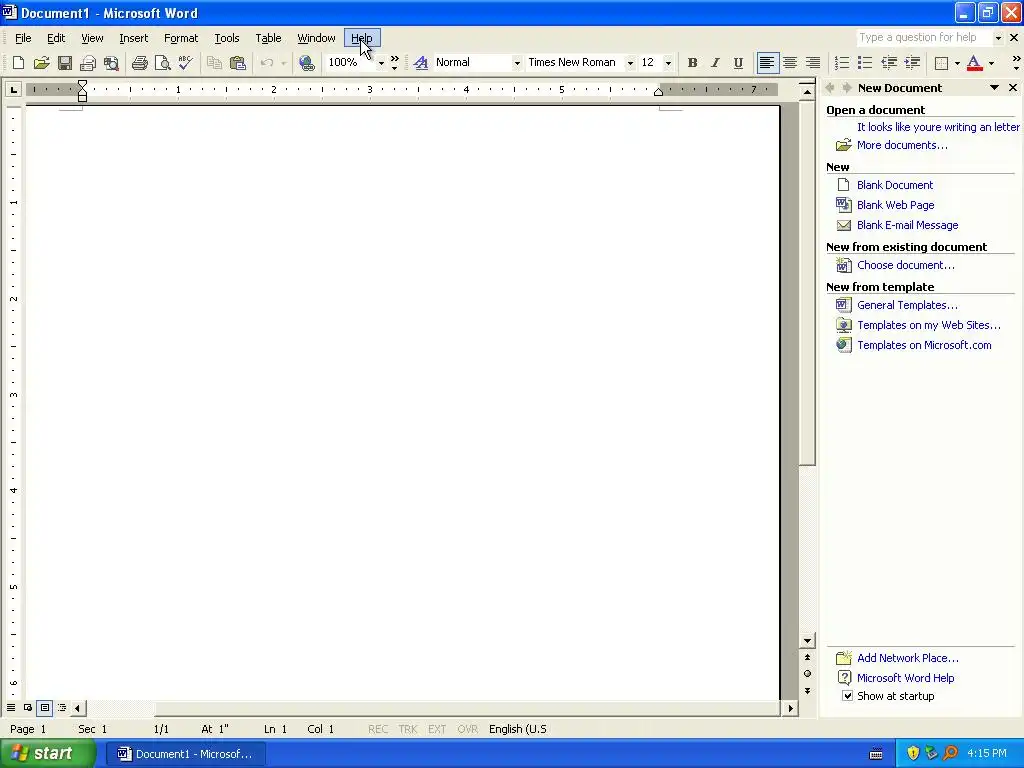Open the Insert menu
1024x768 pixels.
134,38
